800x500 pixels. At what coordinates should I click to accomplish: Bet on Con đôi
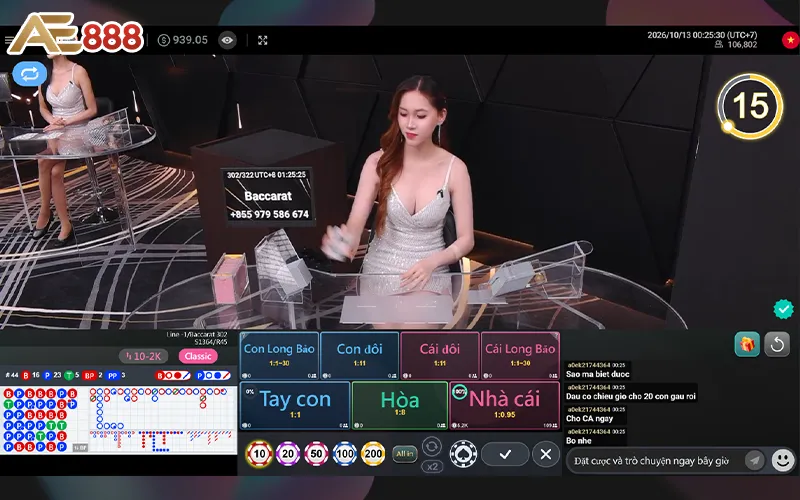[x=360, y=356]
